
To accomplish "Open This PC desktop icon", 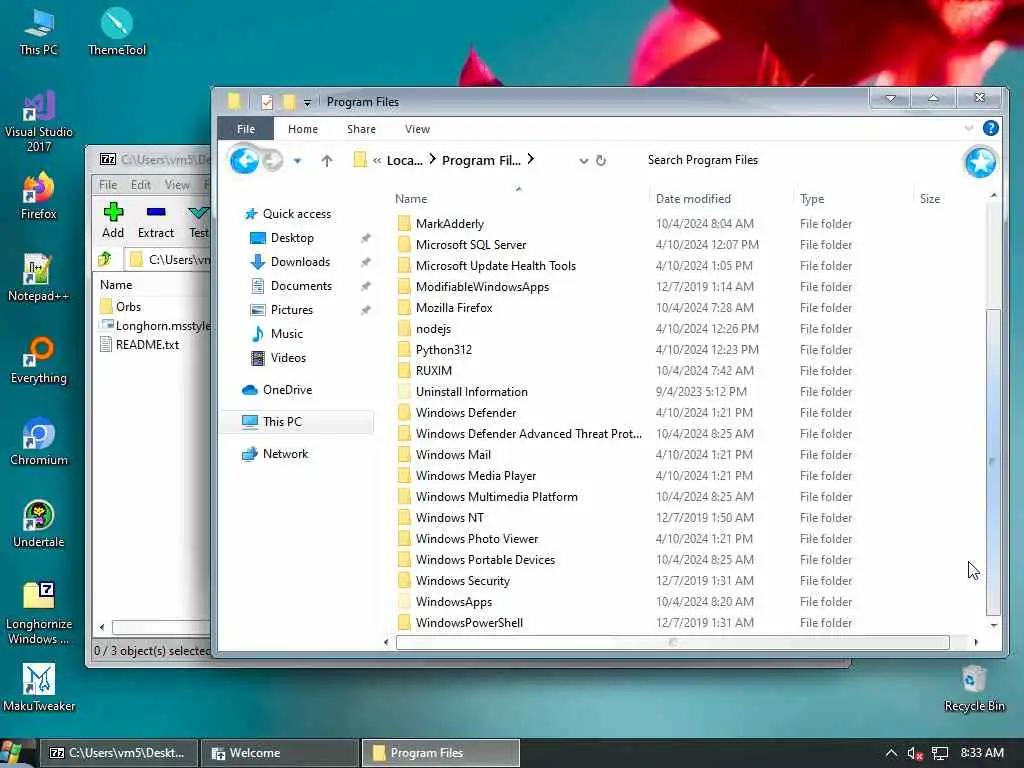I will (x=39, y=31).
